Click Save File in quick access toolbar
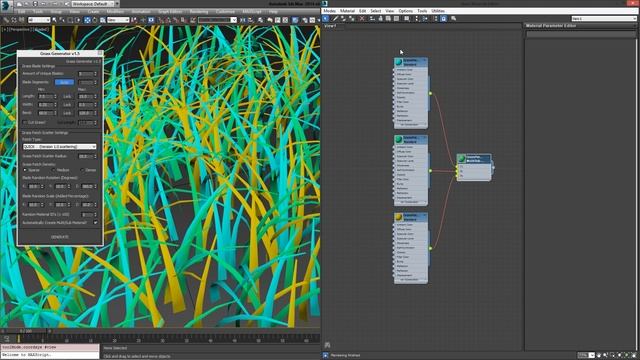Screen dimensions: 640x360 tap(36, 4)
